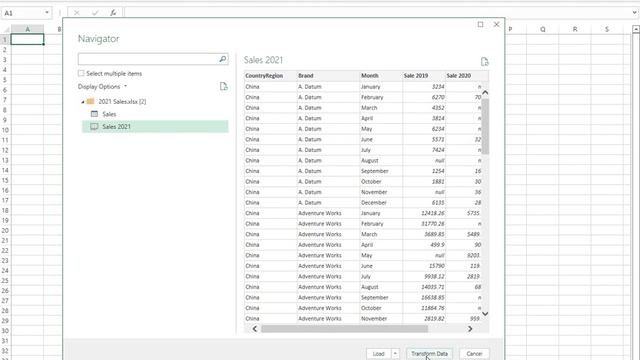Click the confirm checkmark in formula bar
This screenshot has width=640, height=360.
click(x=95, y=13)
